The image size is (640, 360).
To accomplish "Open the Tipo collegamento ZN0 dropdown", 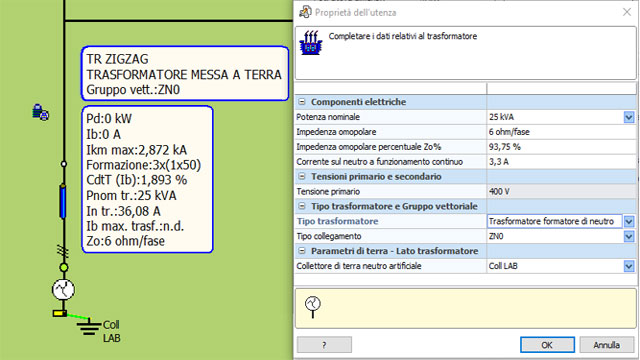I will [629, 236].
